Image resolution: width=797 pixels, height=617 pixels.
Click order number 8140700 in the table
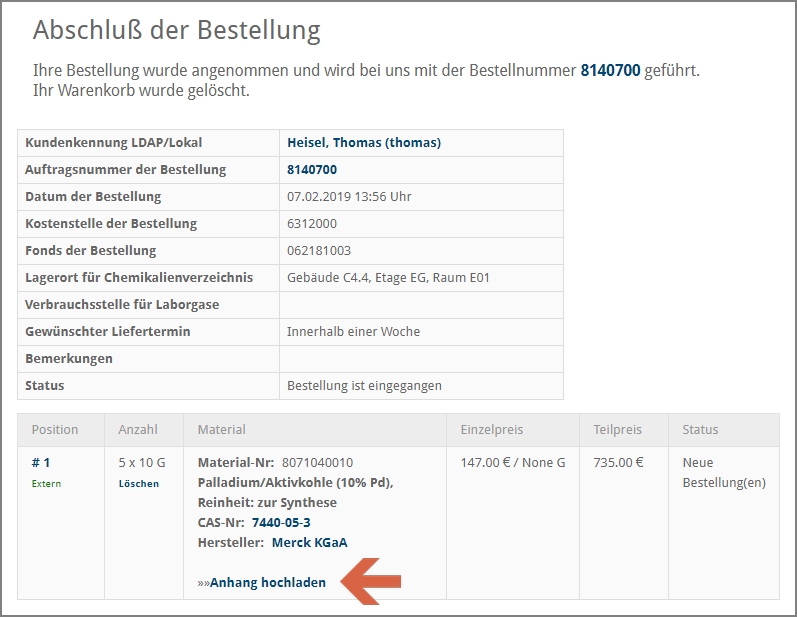tap(312, 170)
